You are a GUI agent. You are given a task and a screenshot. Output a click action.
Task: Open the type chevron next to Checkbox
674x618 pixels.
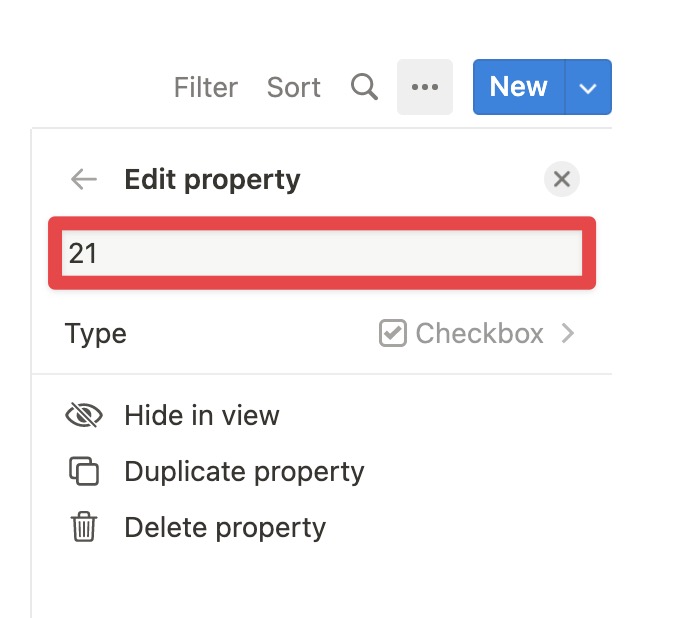coord(568,333)
